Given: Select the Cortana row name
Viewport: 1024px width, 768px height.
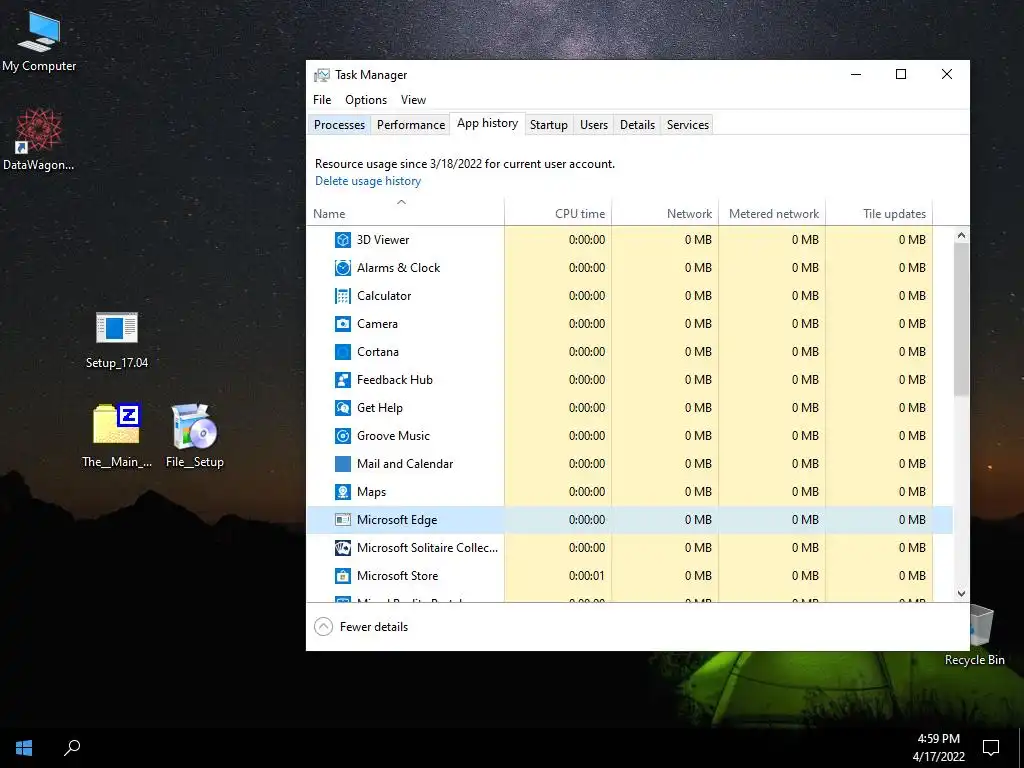Looking at the screenshot, I should 377,352.
